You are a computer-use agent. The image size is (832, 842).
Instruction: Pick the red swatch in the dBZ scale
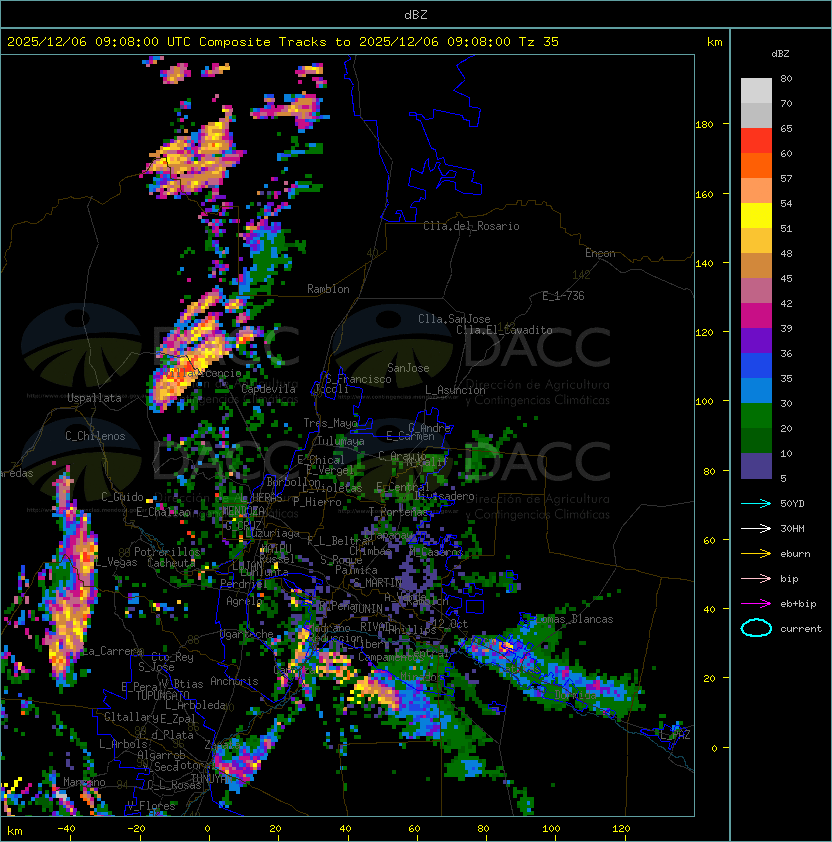(756, 140)
